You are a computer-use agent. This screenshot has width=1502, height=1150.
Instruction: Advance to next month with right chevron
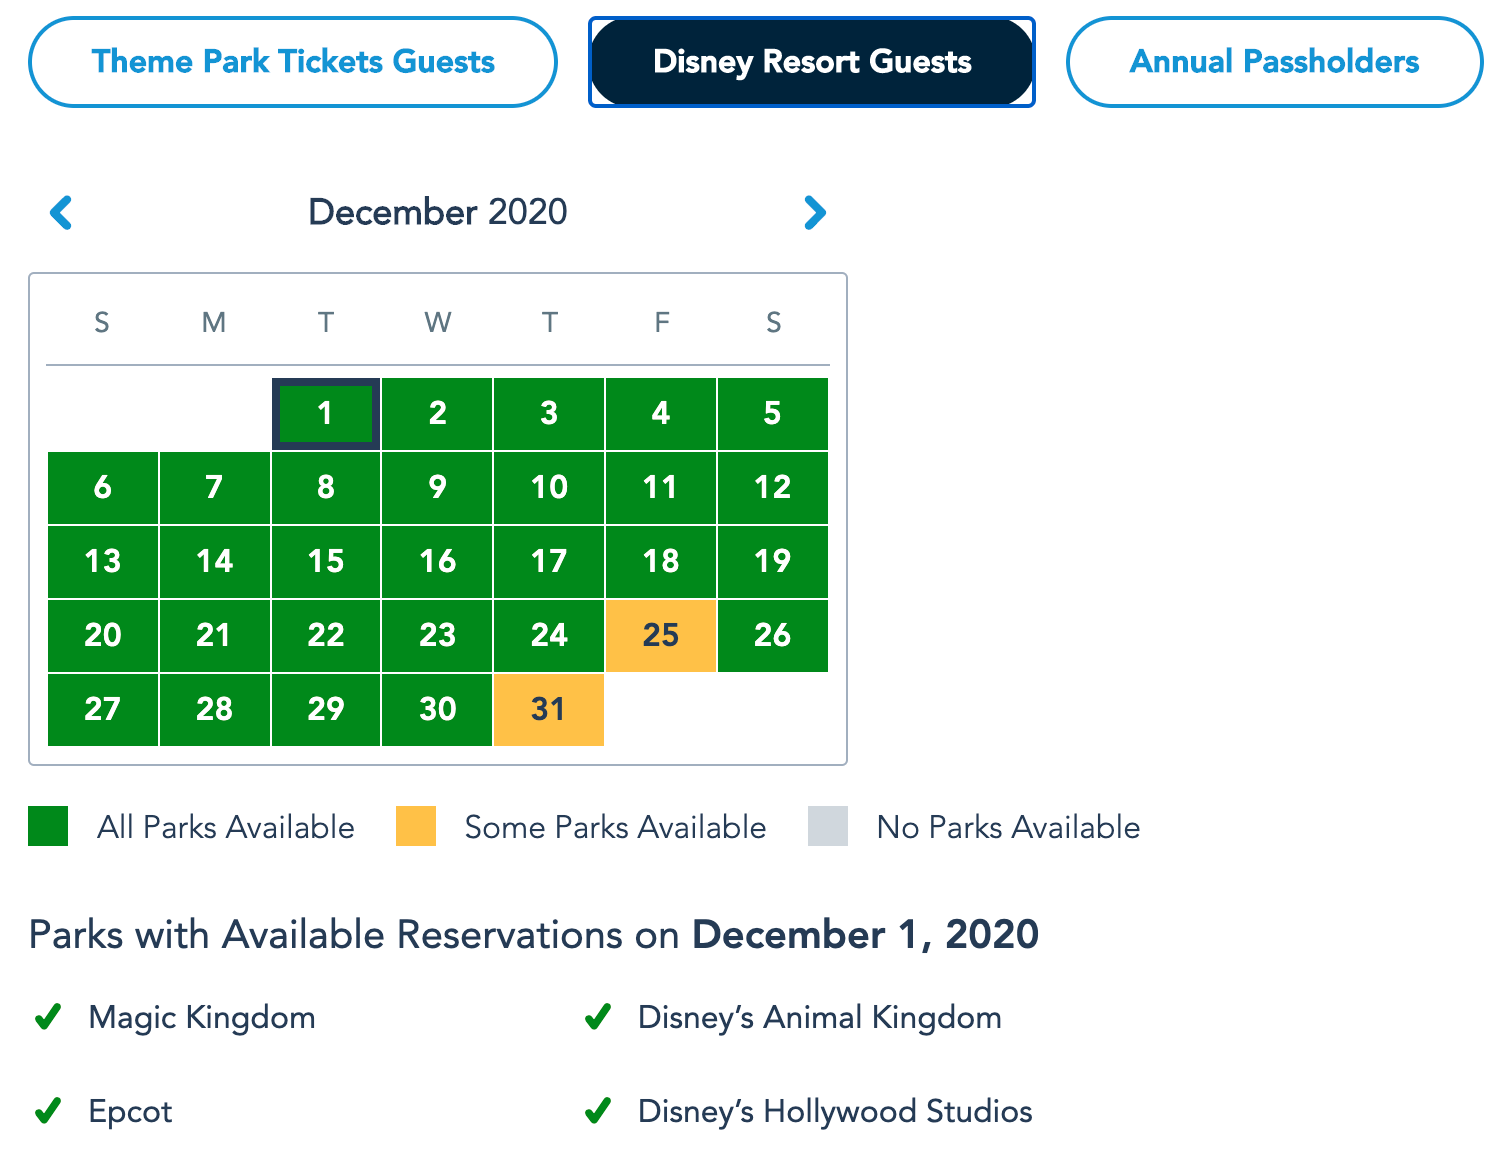[x=815, y=212]
